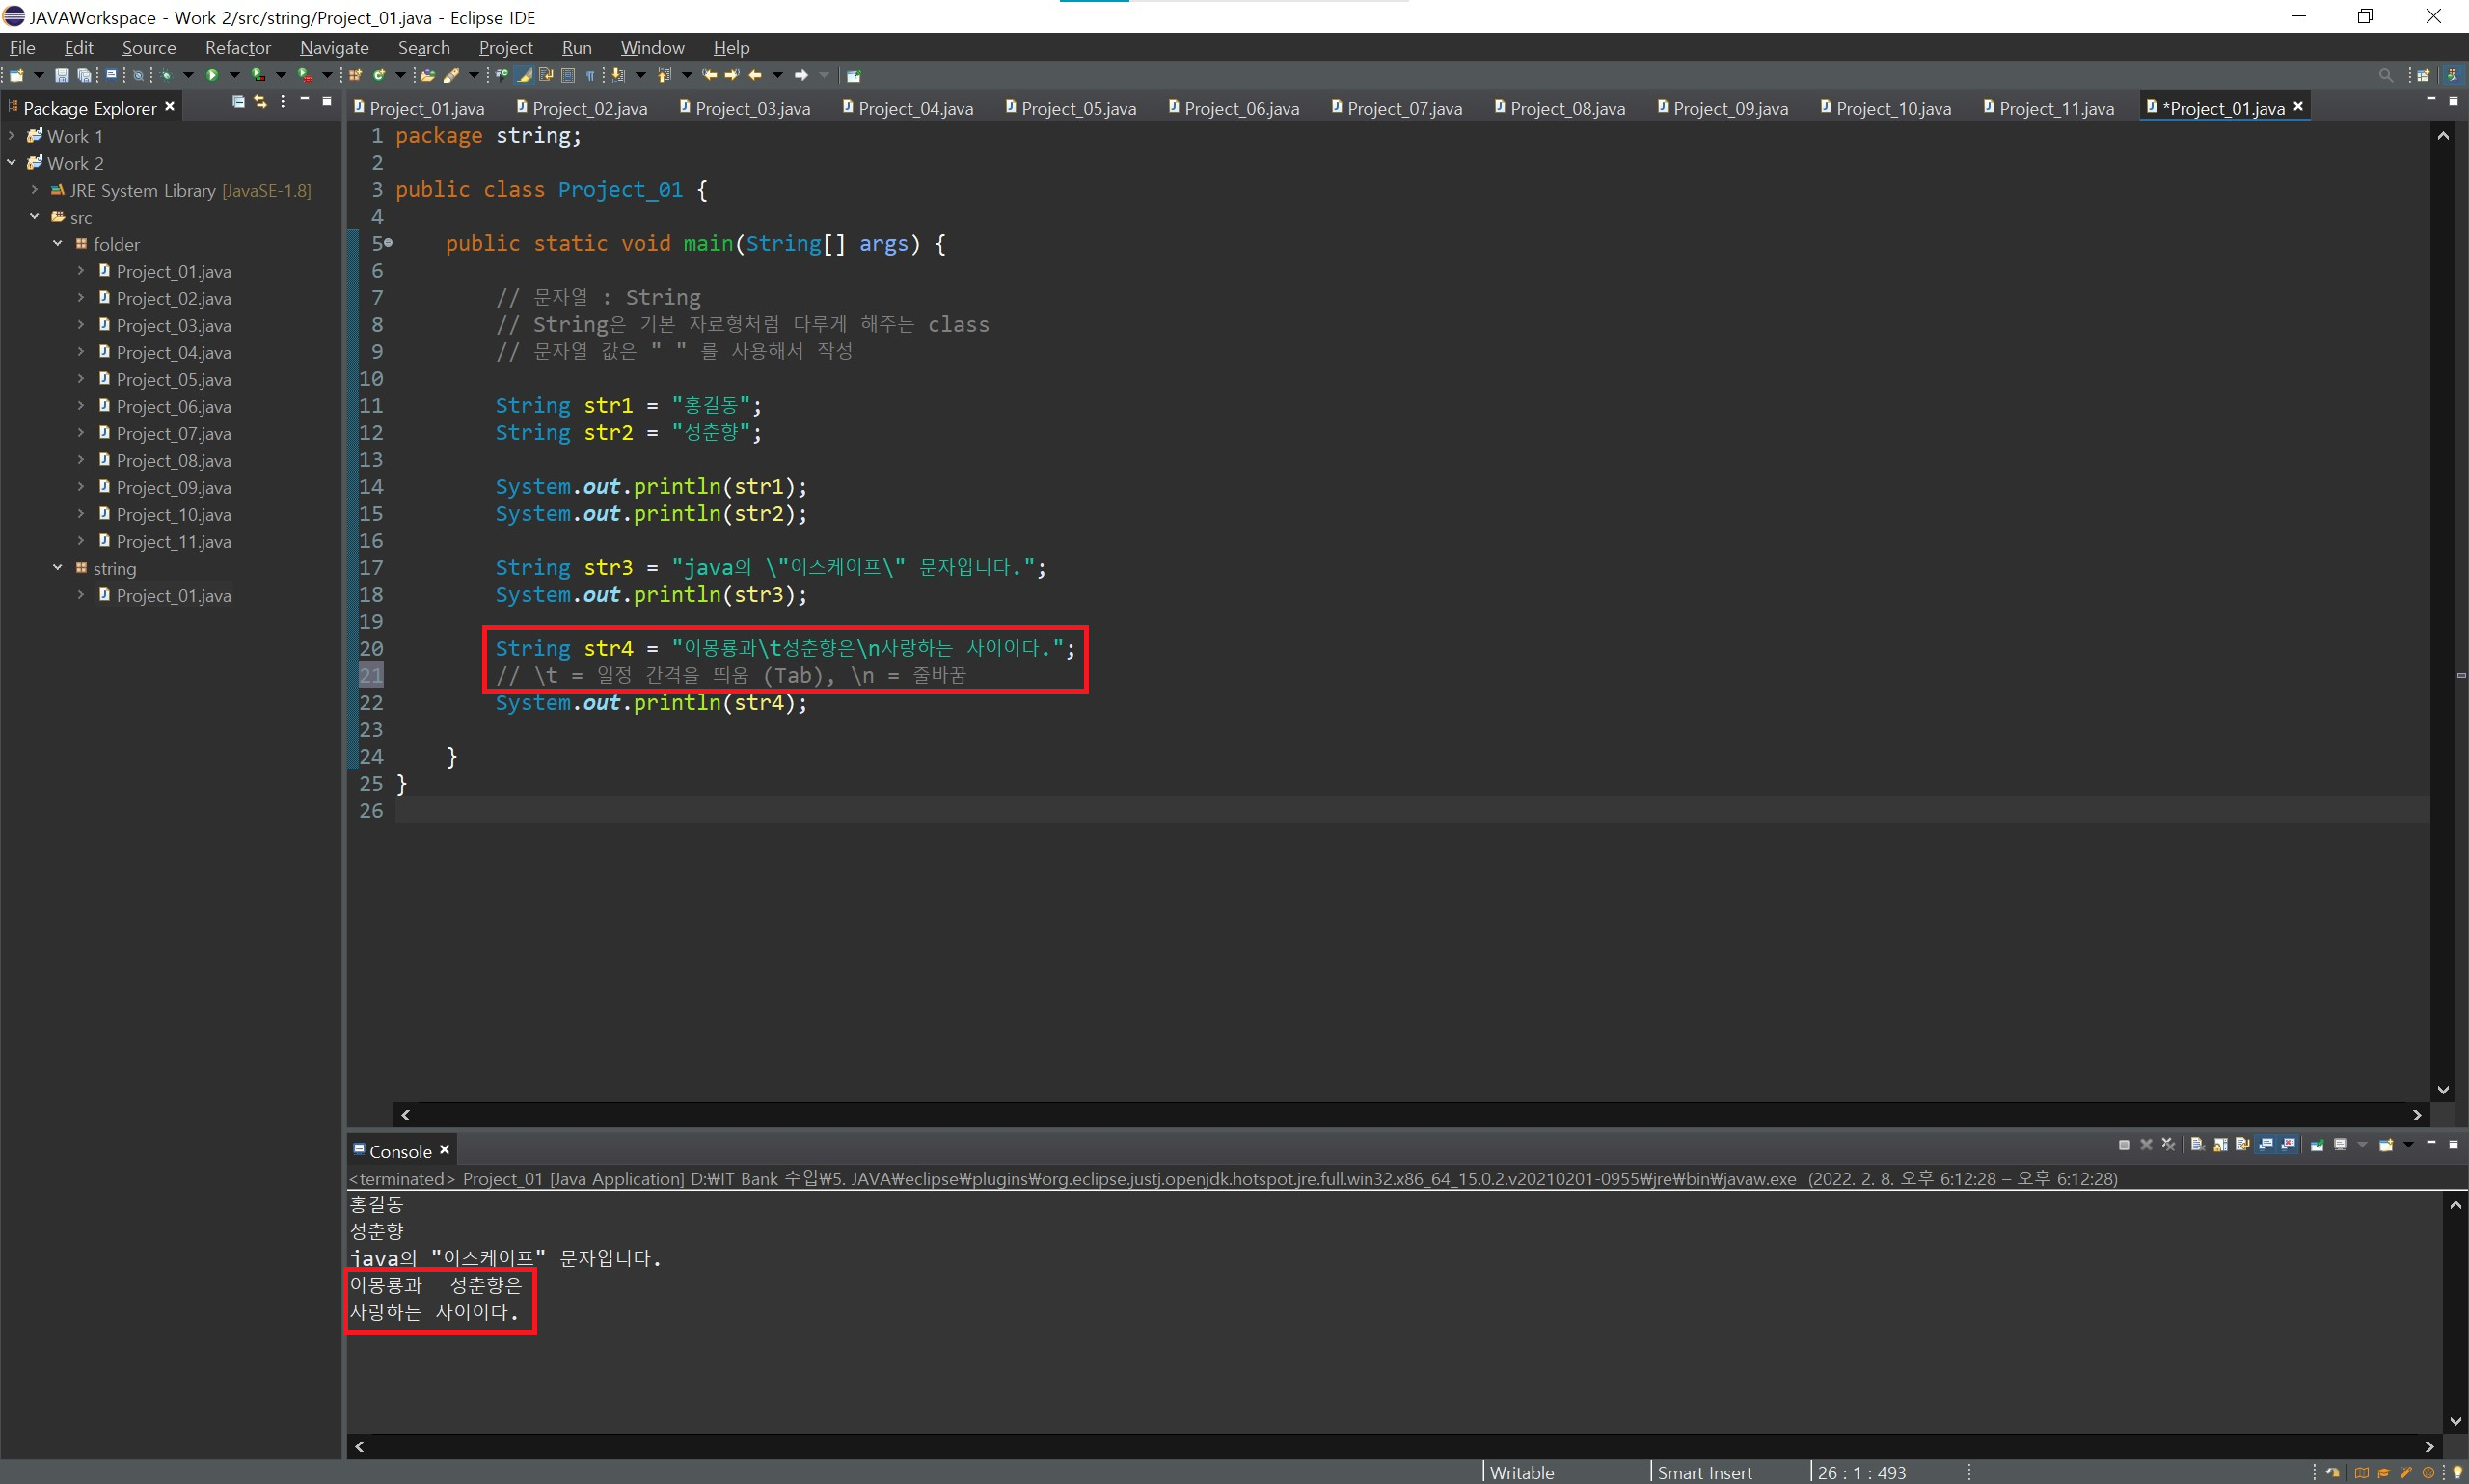The height and width of the screenshot is (1484, 2469).
Task: Click the Clear Console icon
Action: (2197, 1145)
